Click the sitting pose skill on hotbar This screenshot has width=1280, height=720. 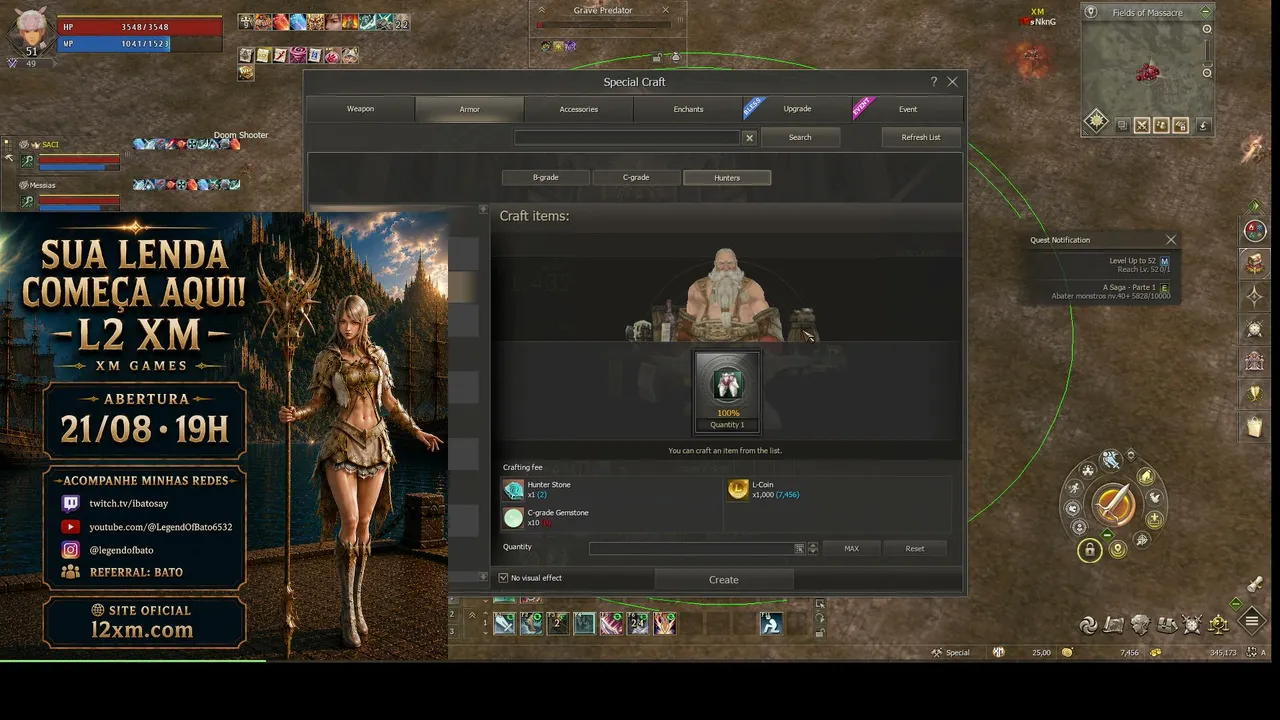coord(770,623)
